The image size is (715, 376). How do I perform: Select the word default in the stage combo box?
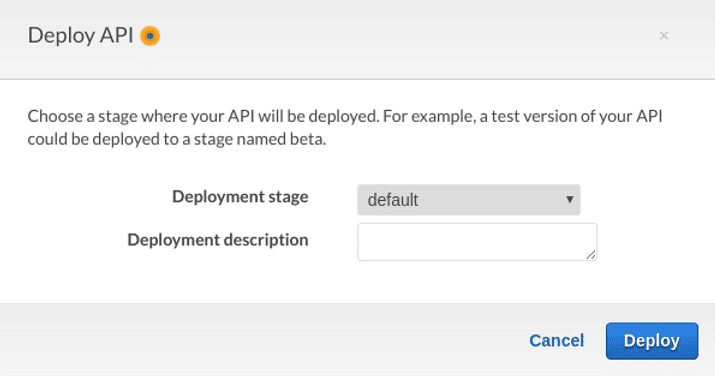click(393, 200)
